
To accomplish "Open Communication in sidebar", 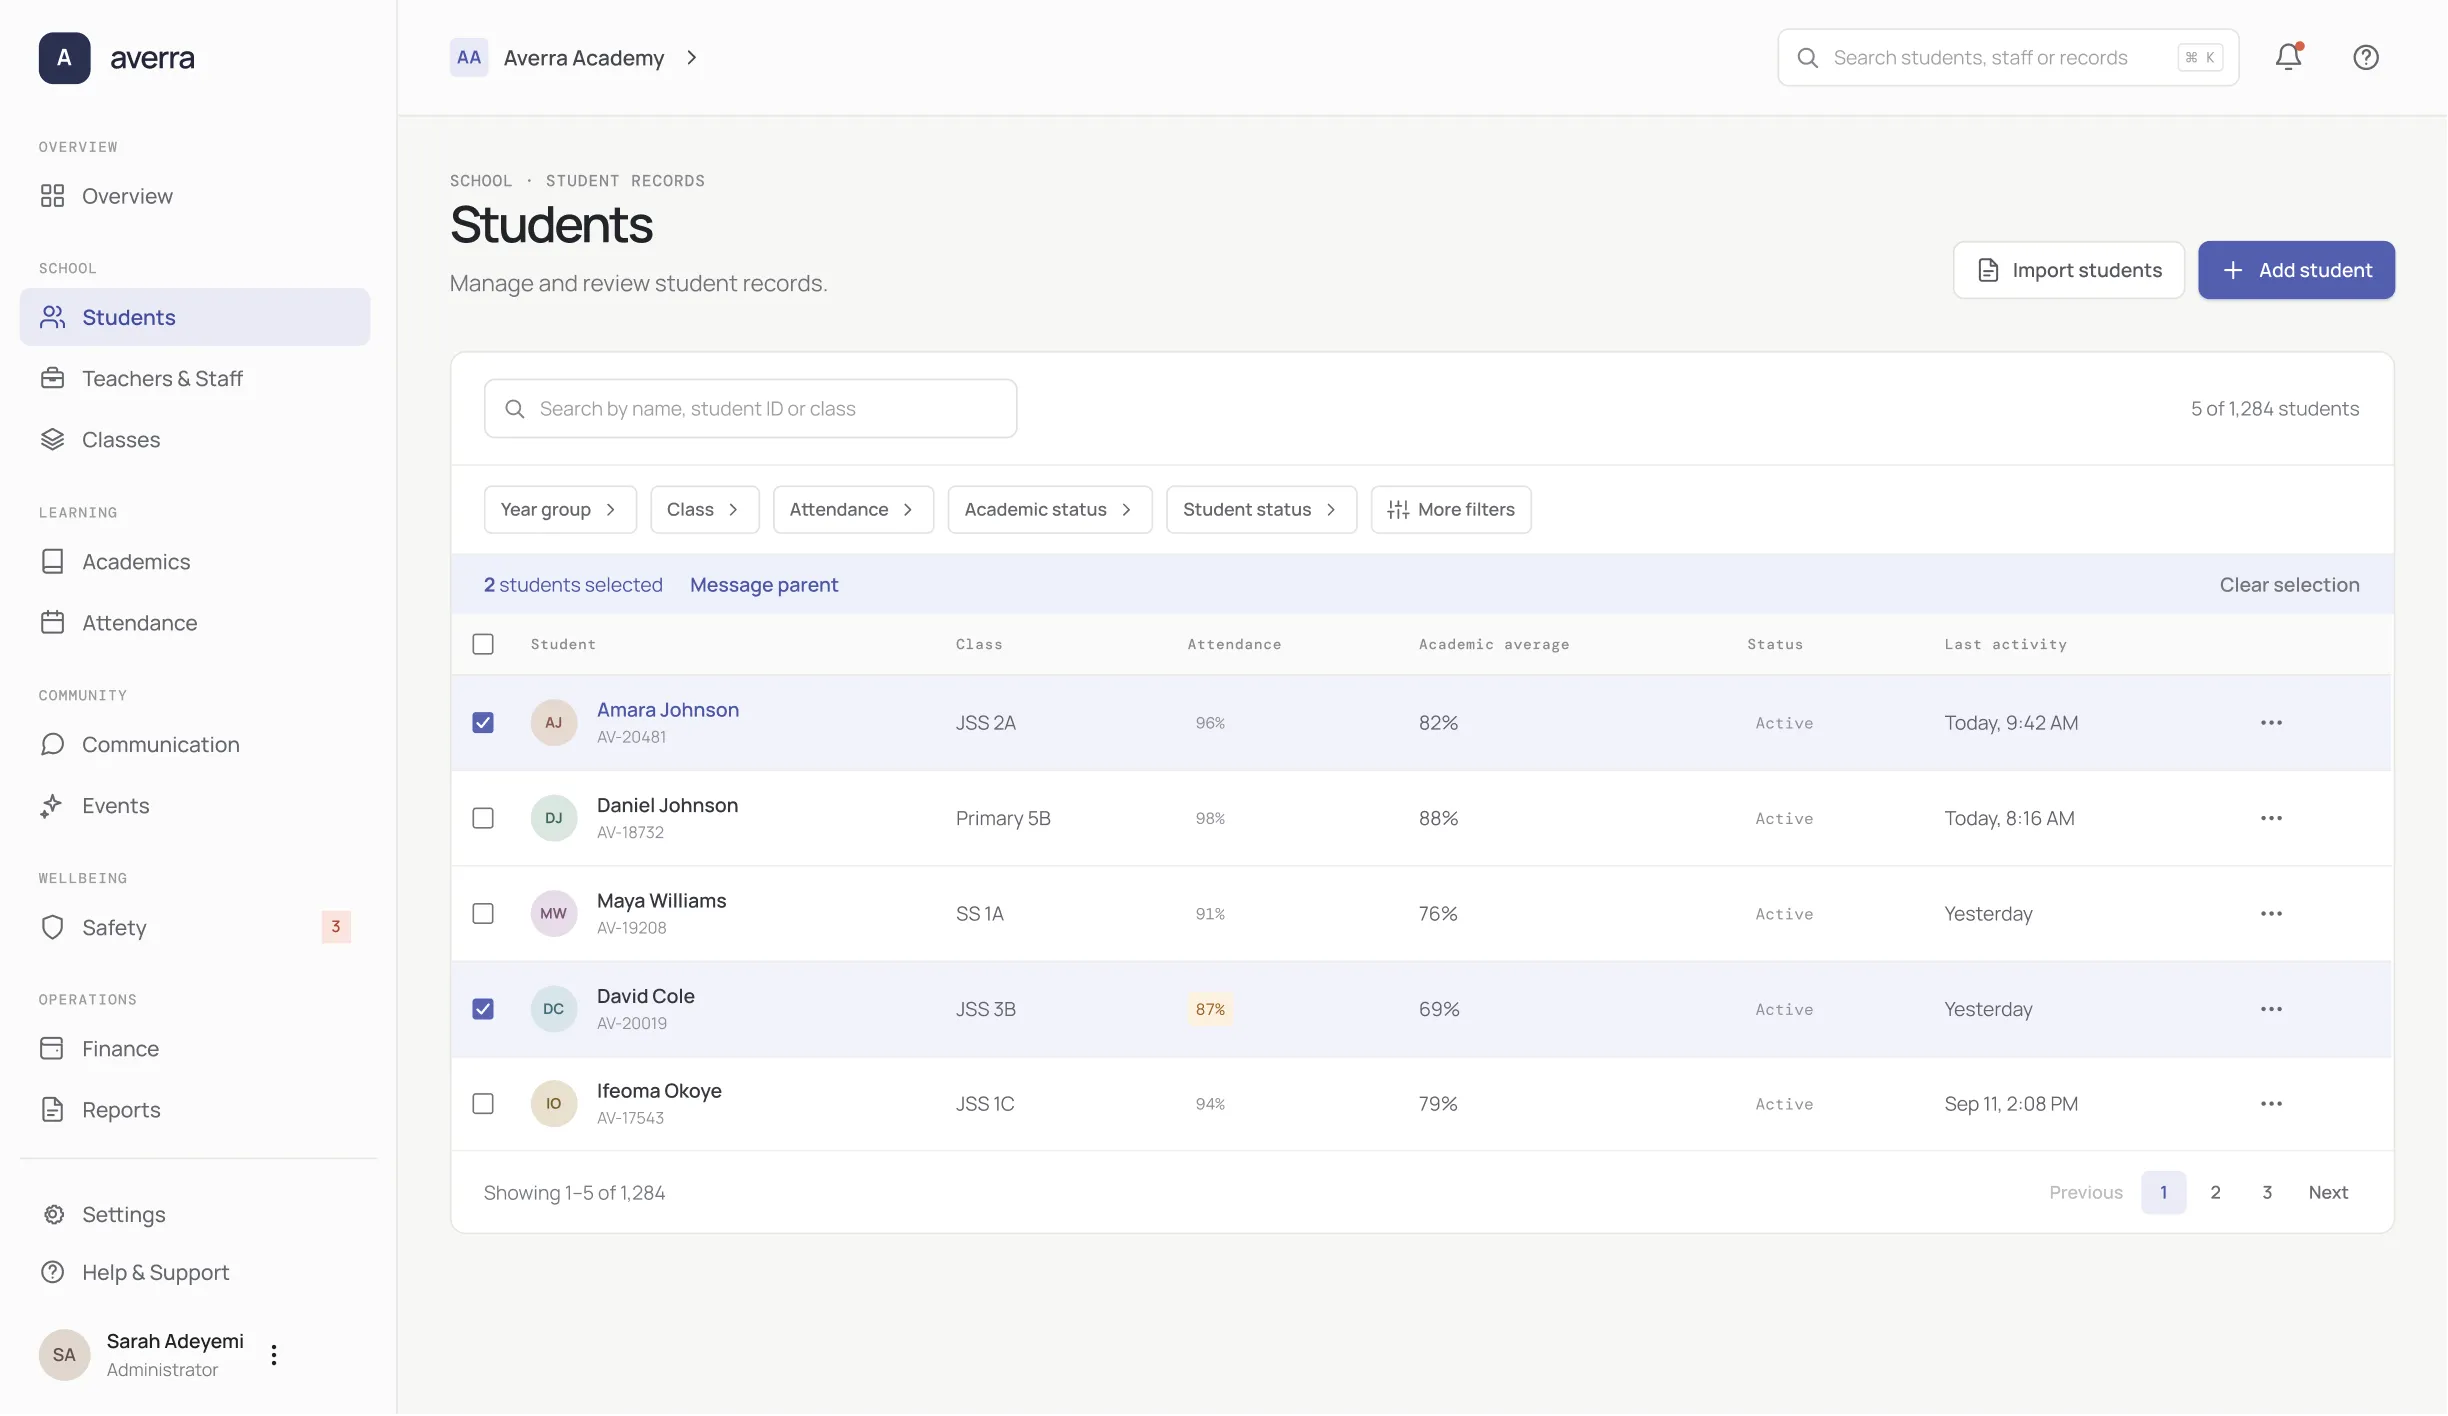I will click(195, 744).
